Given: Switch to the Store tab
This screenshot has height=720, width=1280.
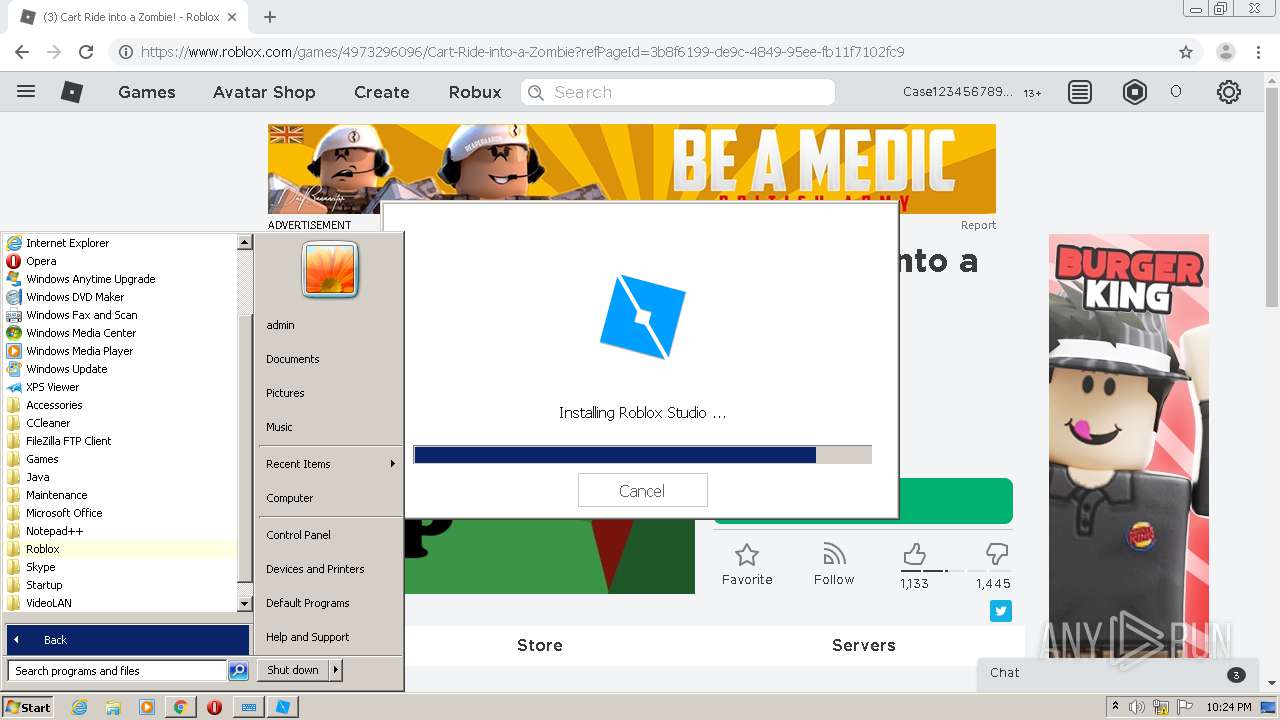Looking at the screenshot, I should (540, 645).
